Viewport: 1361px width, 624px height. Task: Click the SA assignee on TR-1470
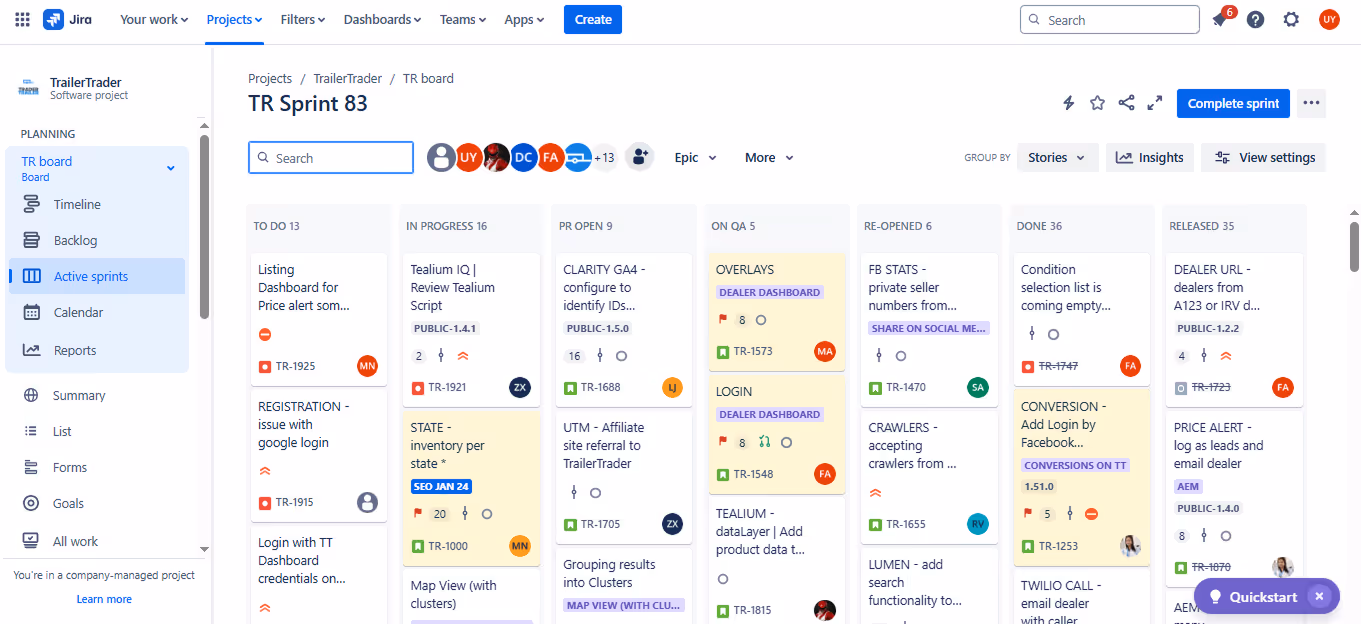[978, 387]
